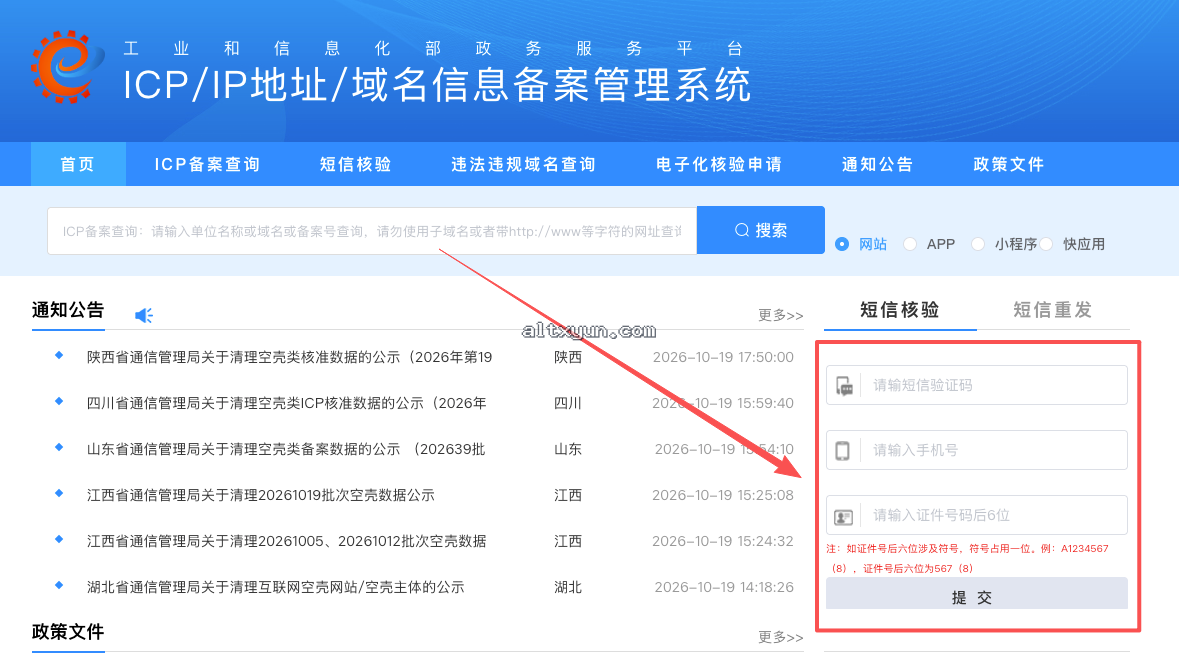Click the 2026-10-19 17:50:00 timestamp

723,357
